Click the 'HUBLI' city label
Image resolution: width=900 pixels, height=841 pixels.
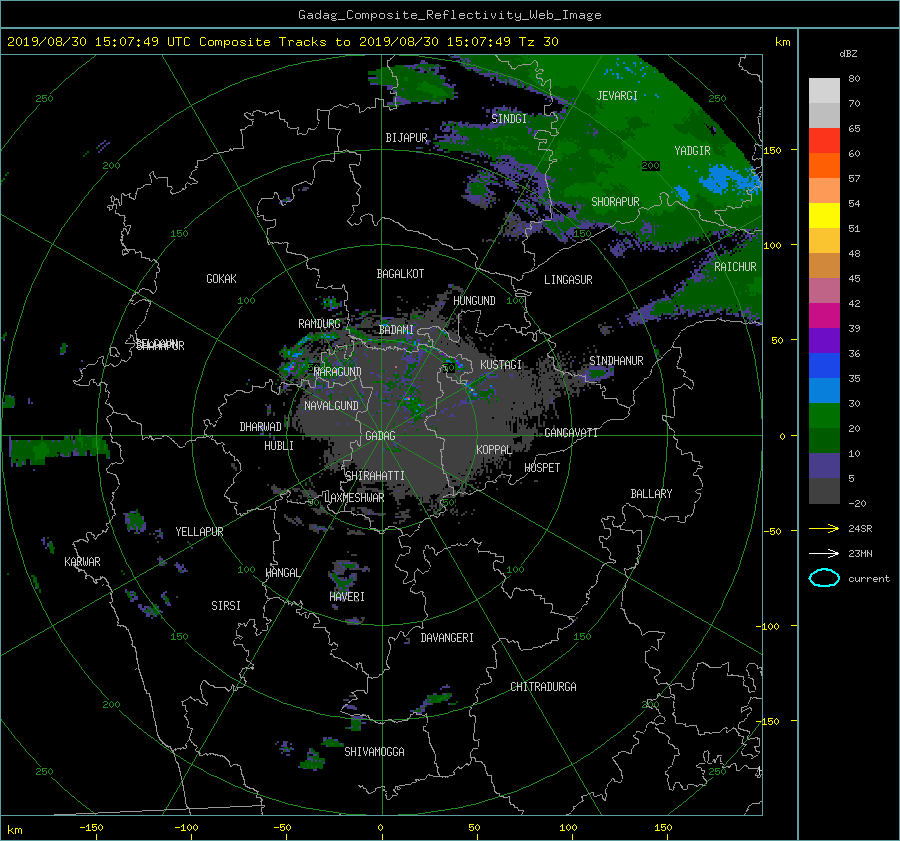click(279, 446)
